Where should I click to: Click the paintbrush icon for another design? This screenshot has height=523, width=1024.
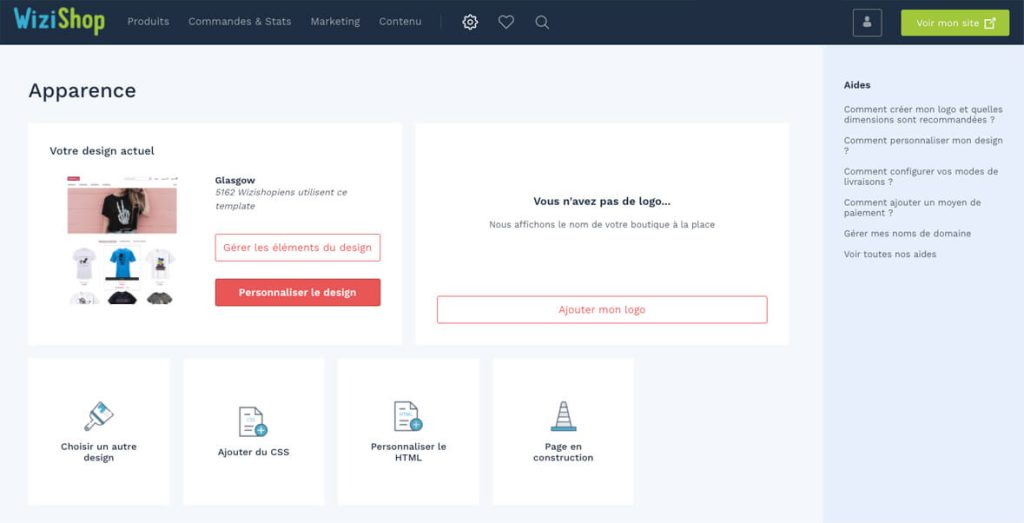click(x=99, y=416)
